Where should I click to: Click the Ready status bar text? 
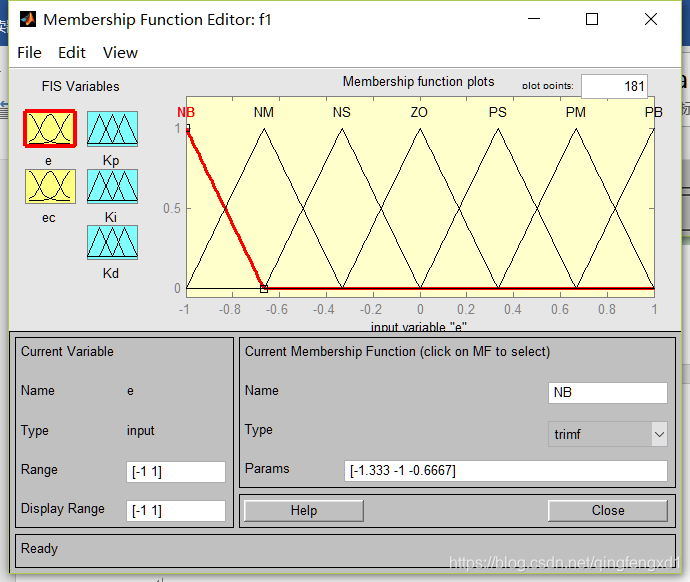point(40,549)
